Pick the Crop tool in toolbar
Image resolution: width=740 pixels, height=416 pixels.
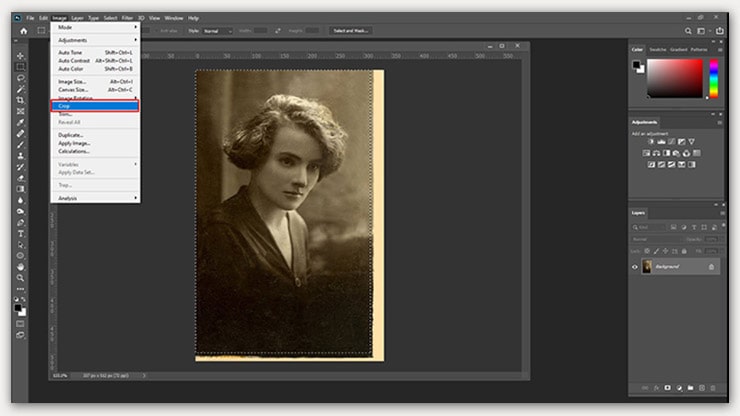[20, 99]
